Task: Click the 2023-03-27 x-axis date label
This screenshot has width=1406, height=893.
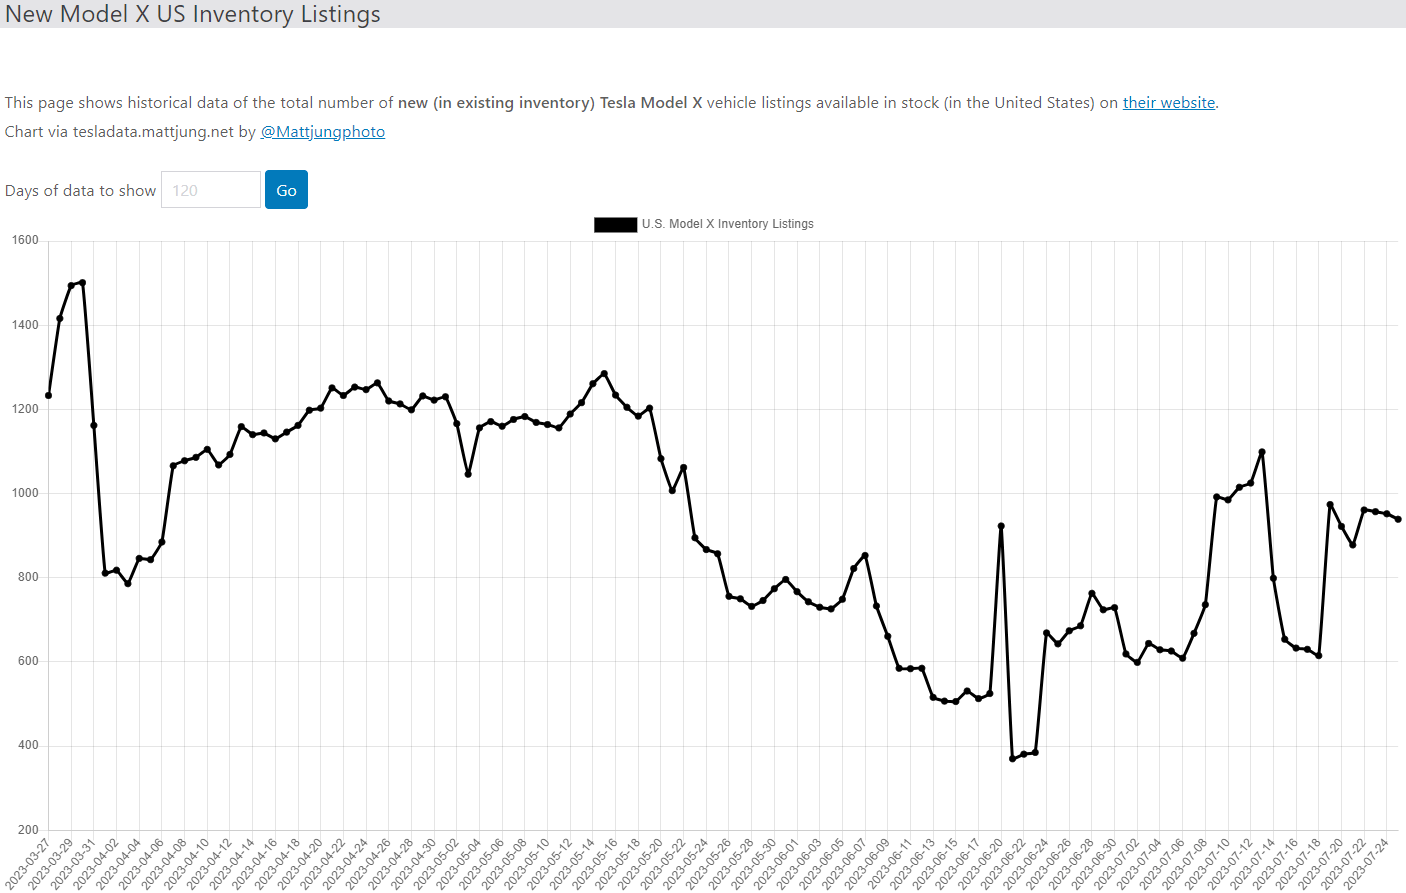Action: click(x=27, y=863)
